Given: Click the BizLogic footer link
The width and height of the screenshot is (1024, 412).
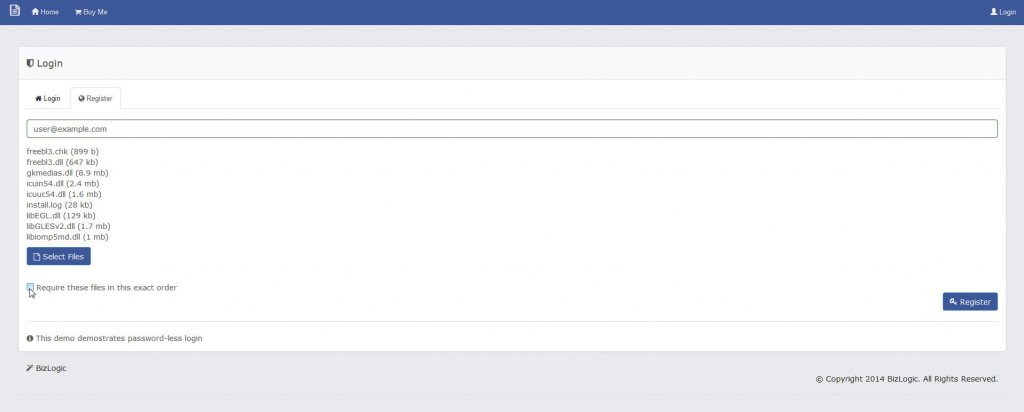Looking at the screenshot, I should (51, 368).
